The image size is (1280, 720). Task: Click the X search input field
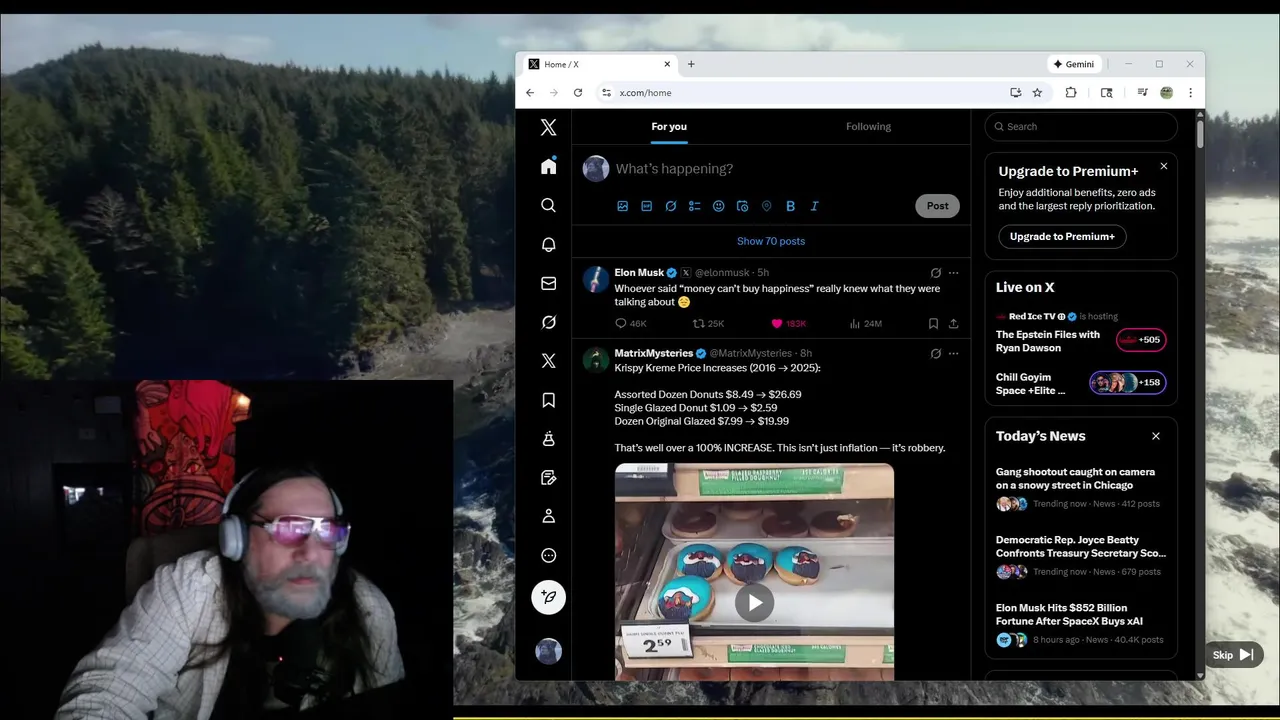click(x=1081, y=126)
